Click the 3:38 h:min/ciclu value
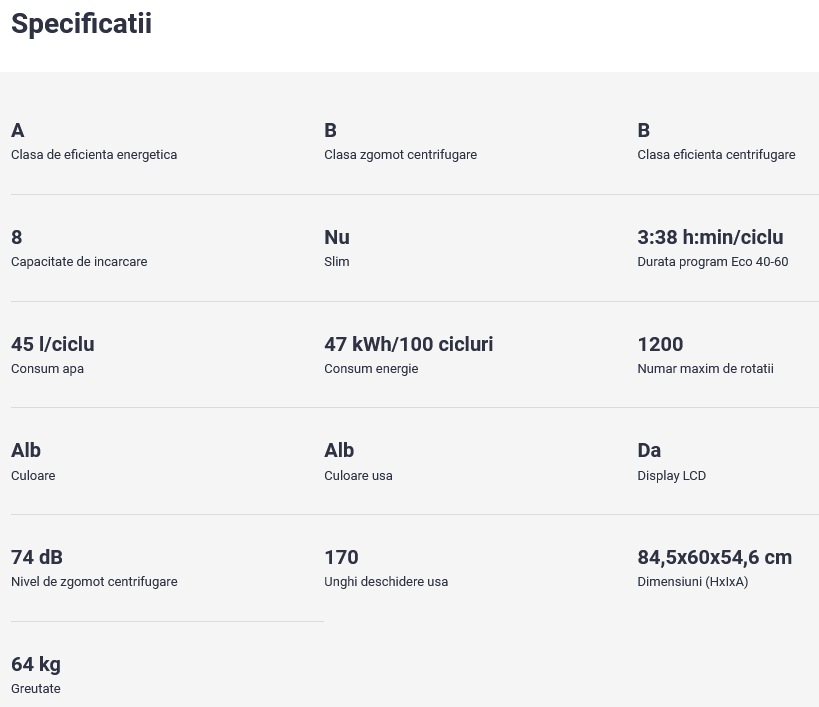Image resolution: width=819 pixels, height=707 pixels. tap(710, 238)
